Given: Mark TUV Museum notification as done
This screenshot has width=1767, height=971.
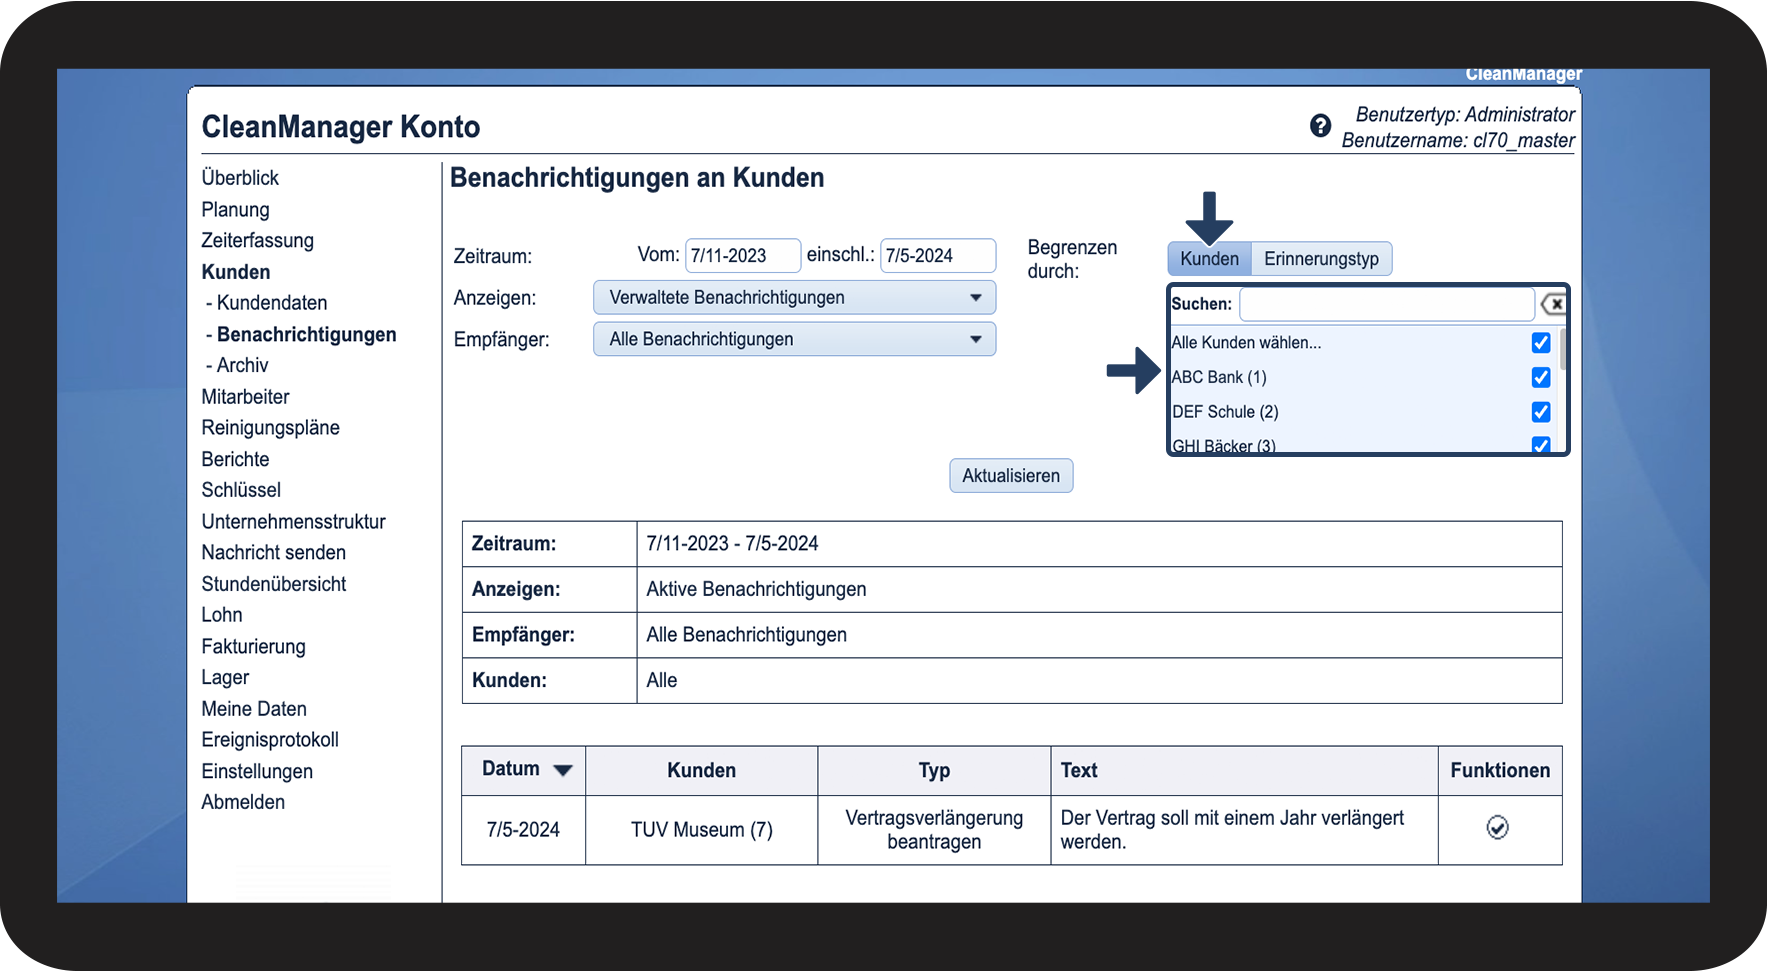Looking at the screenshot, I should (x=1497, y=828).
